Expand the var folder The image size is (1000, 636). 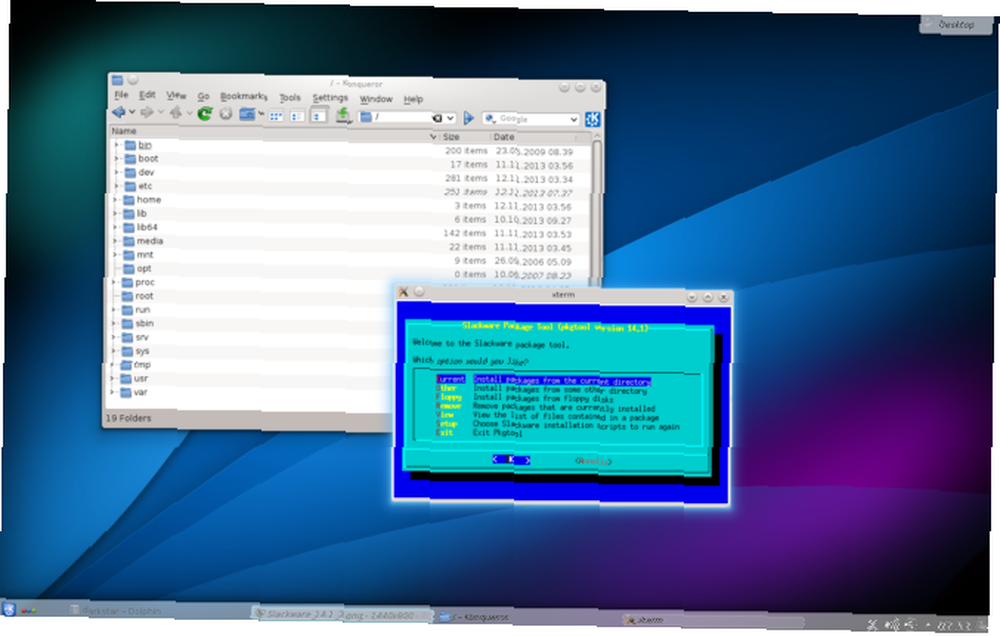click(113, 392)
